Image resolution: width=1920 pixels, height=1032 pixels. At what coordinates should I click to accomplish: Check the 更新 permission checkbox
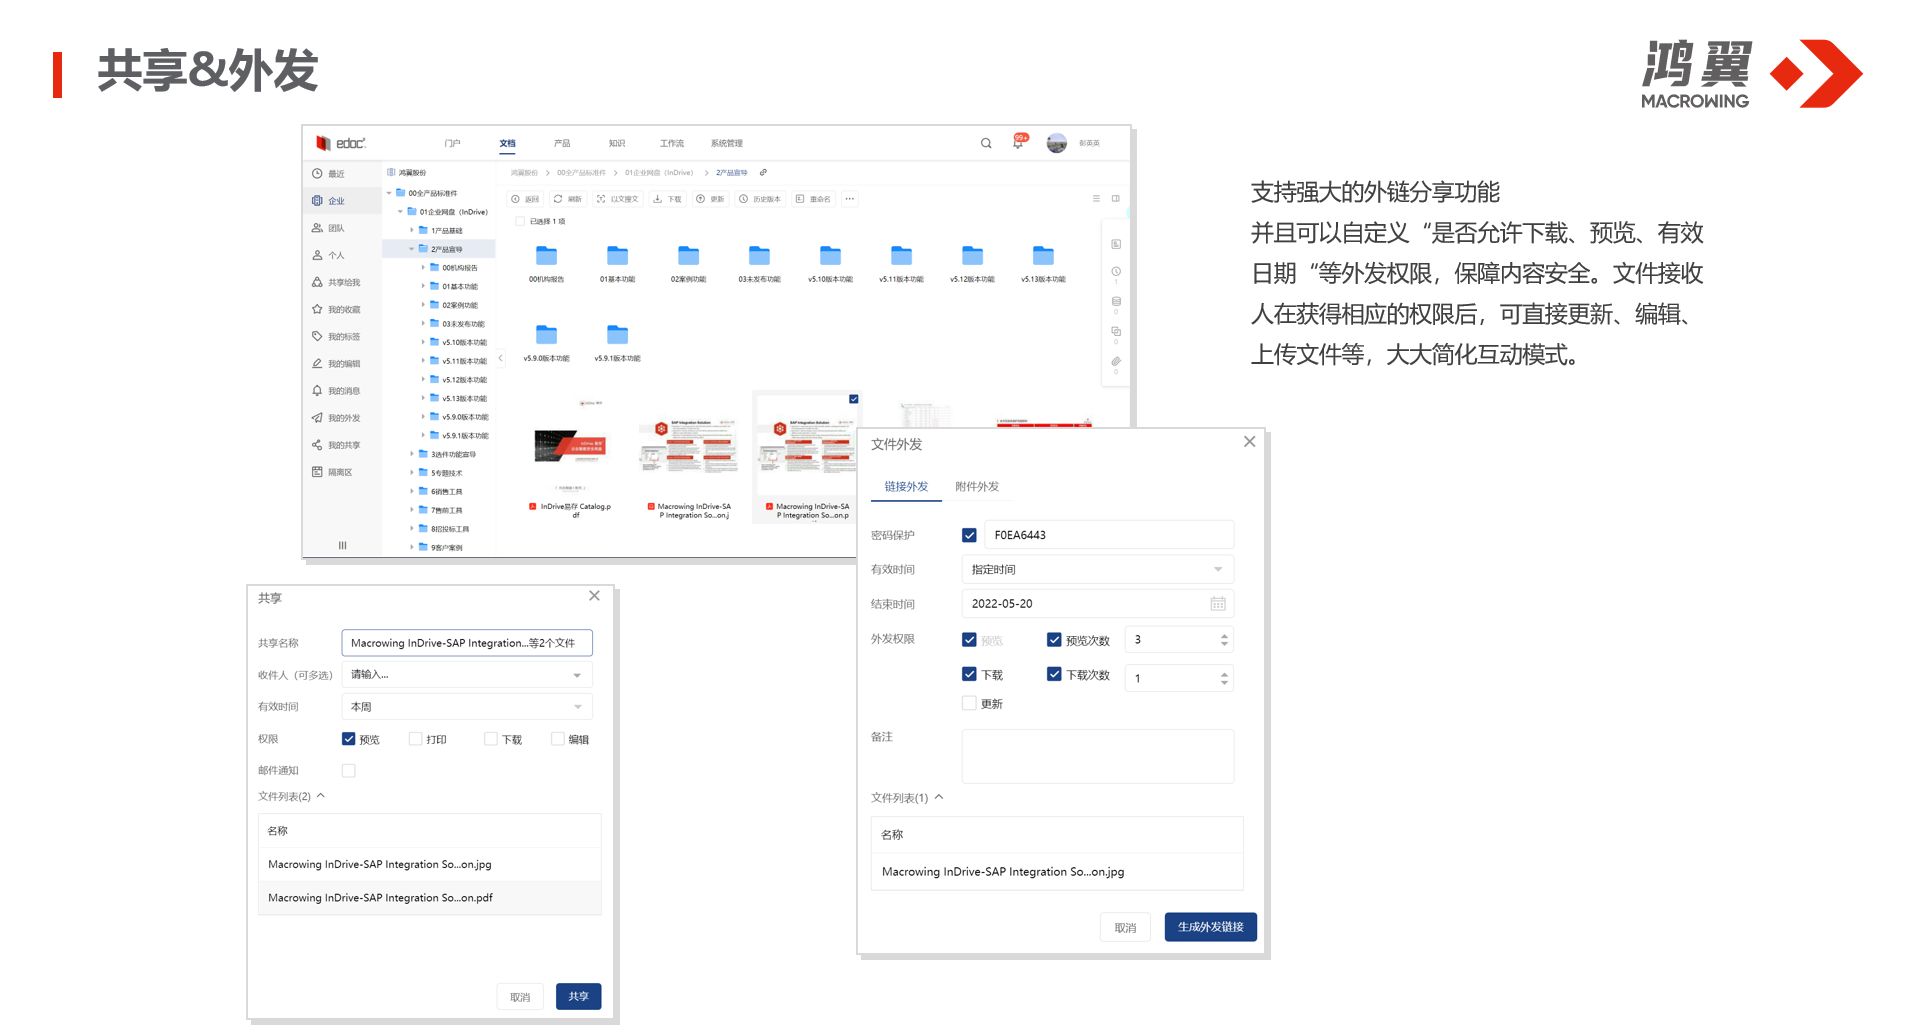[969, 704]
